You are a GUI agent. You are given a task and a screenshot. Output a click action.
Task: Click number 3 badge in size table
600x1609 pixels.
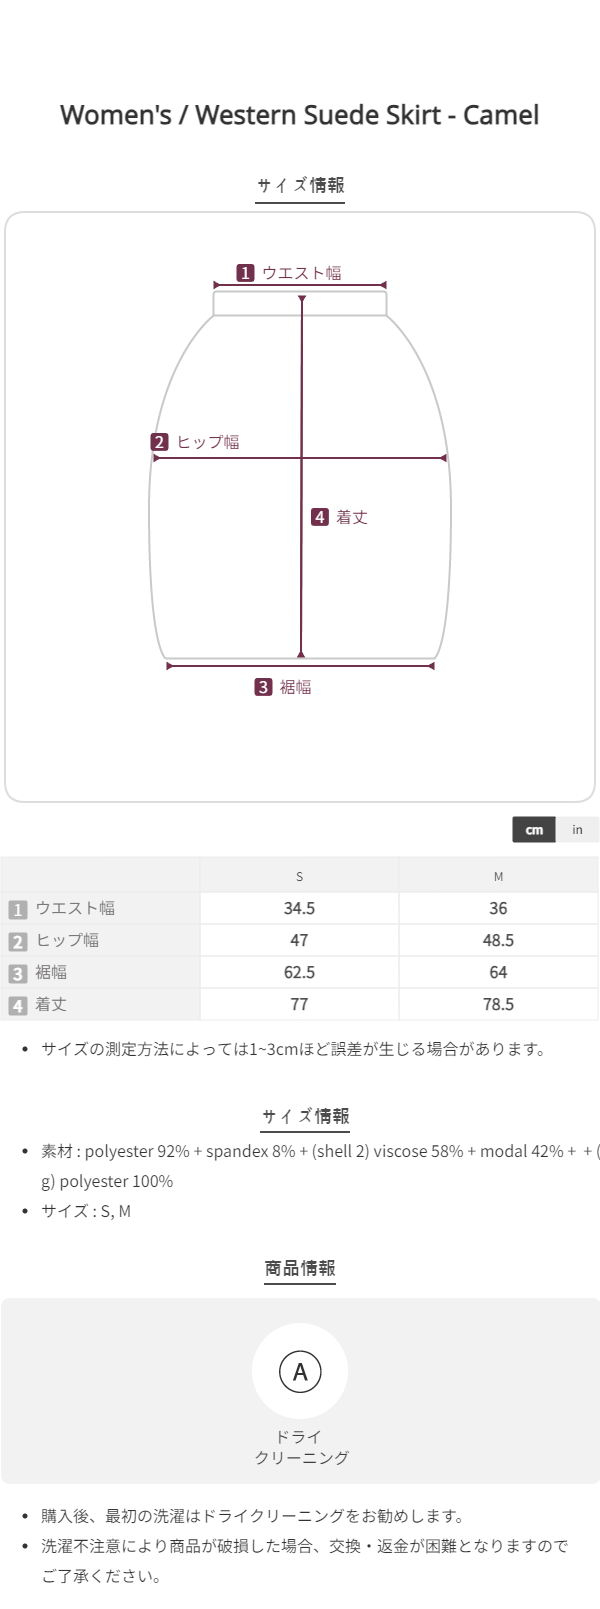[x=17, y=973]
